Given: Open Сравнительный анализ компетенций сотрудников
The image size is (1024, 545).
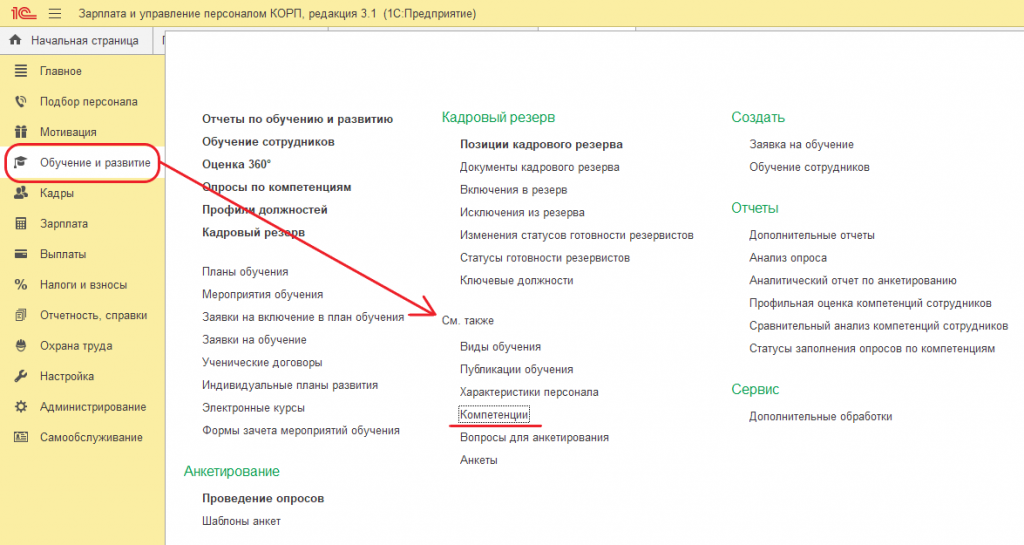Looking at the screenshot, I should click(878, 326).
